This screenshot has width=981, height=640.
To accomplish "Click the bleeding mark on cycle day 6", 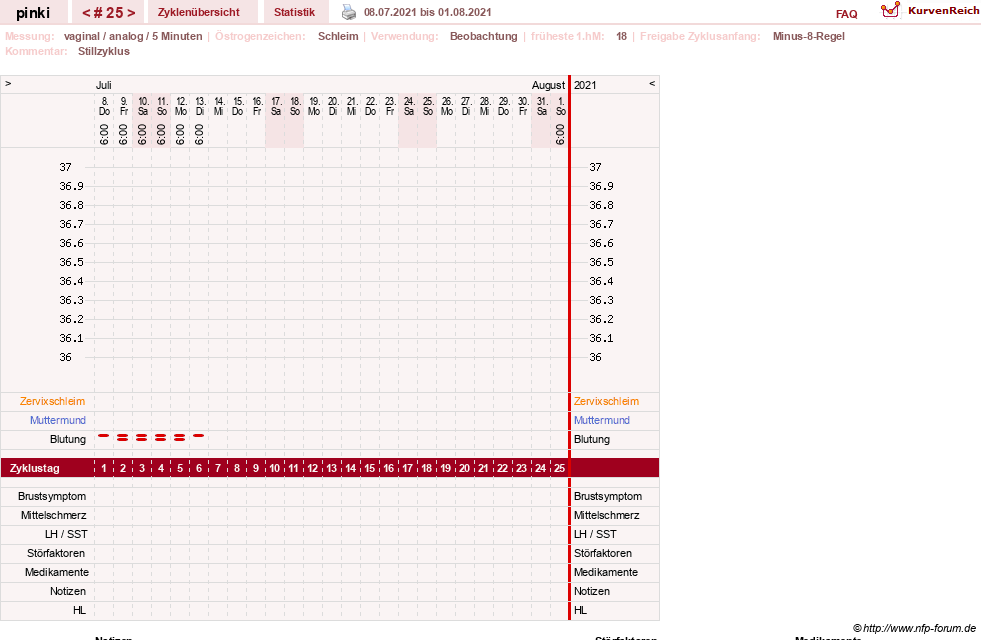I will coord(198,435).
